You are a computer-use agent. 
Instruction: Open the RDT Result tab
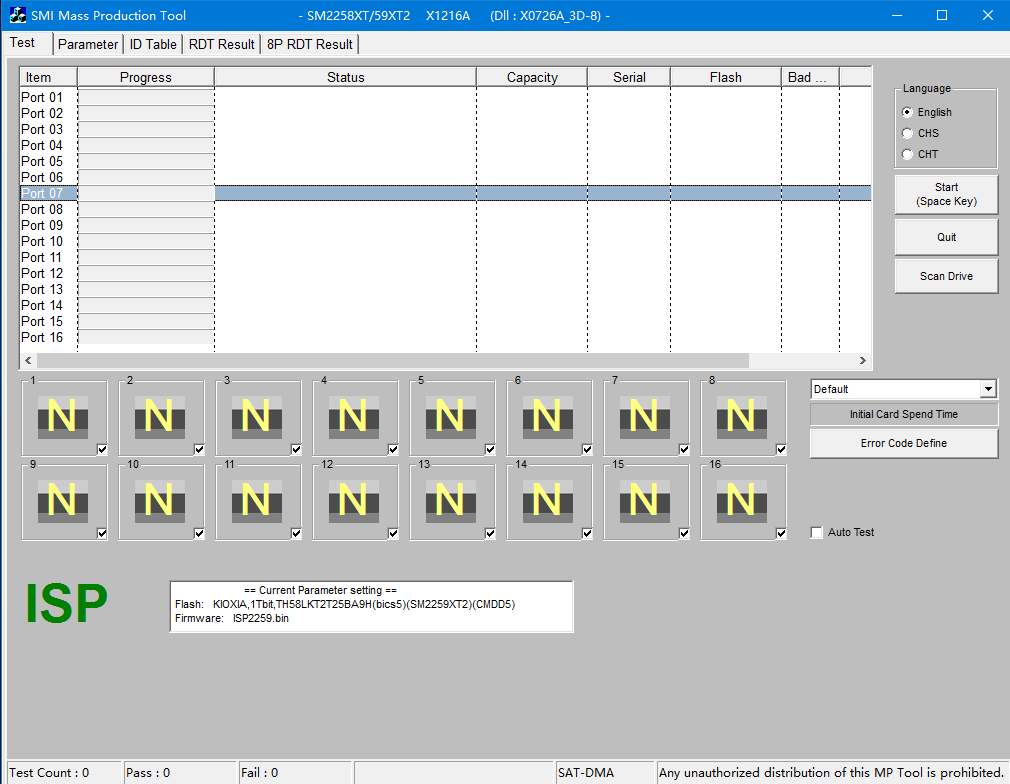click(x=222, y=44)
